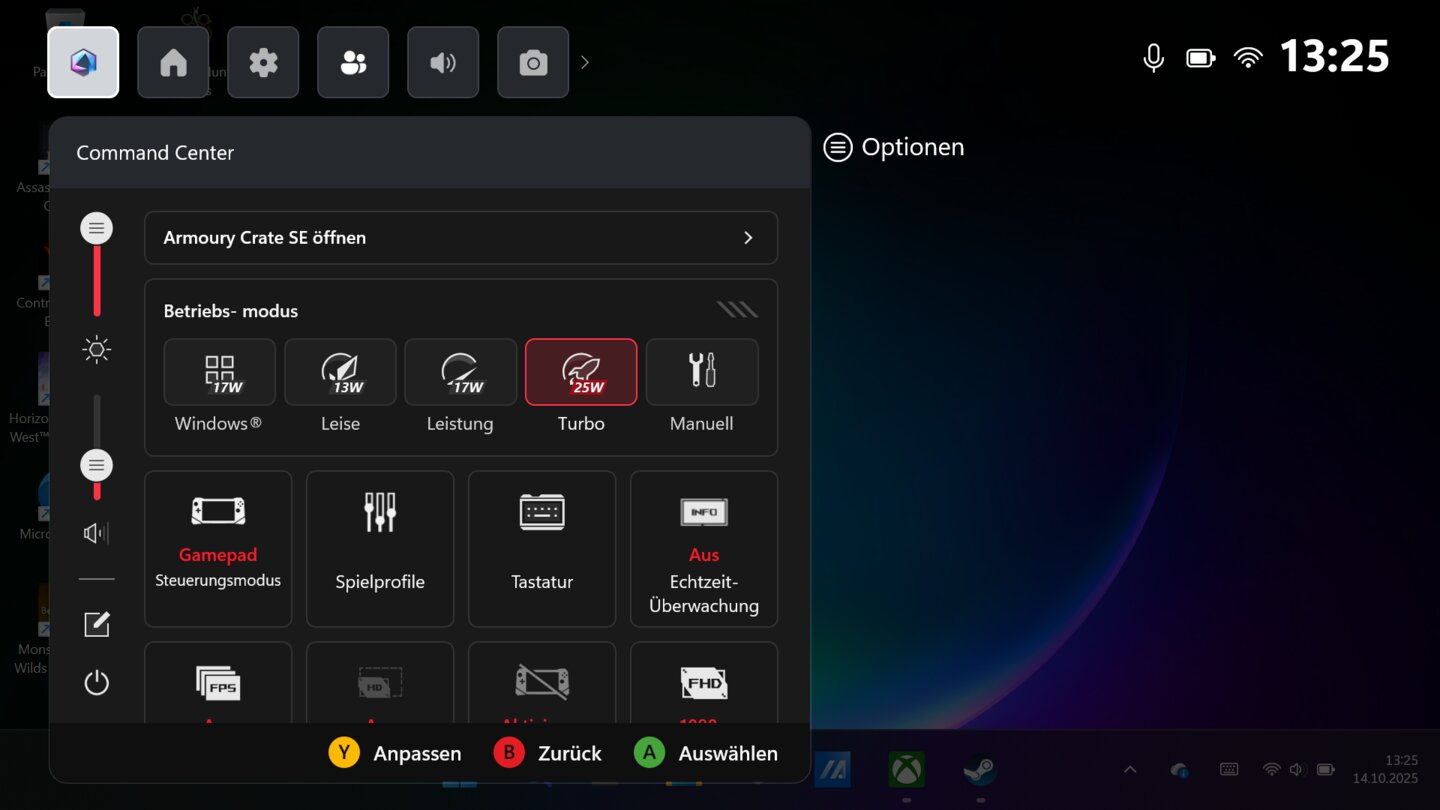Screen dimensions: 1440x810
Task: Open the Spielprofile tile
Action: pyautogui.click(x=380, y=549)
